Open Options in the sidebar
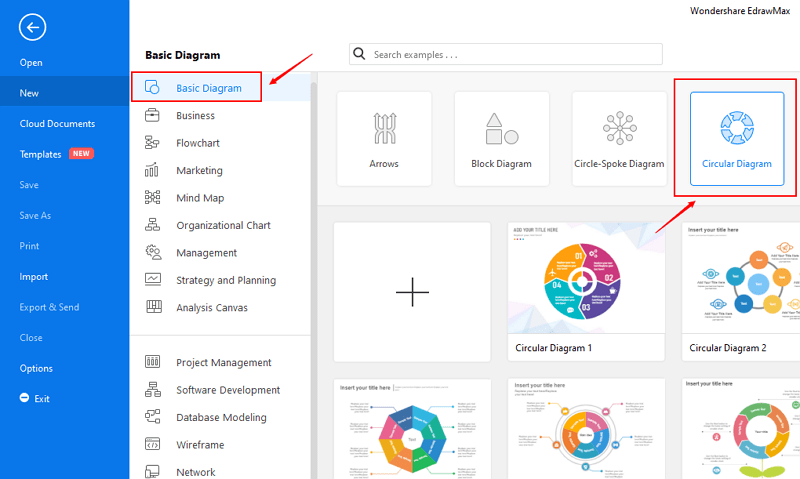Screen dimensions: 800x479 point(36,368)
